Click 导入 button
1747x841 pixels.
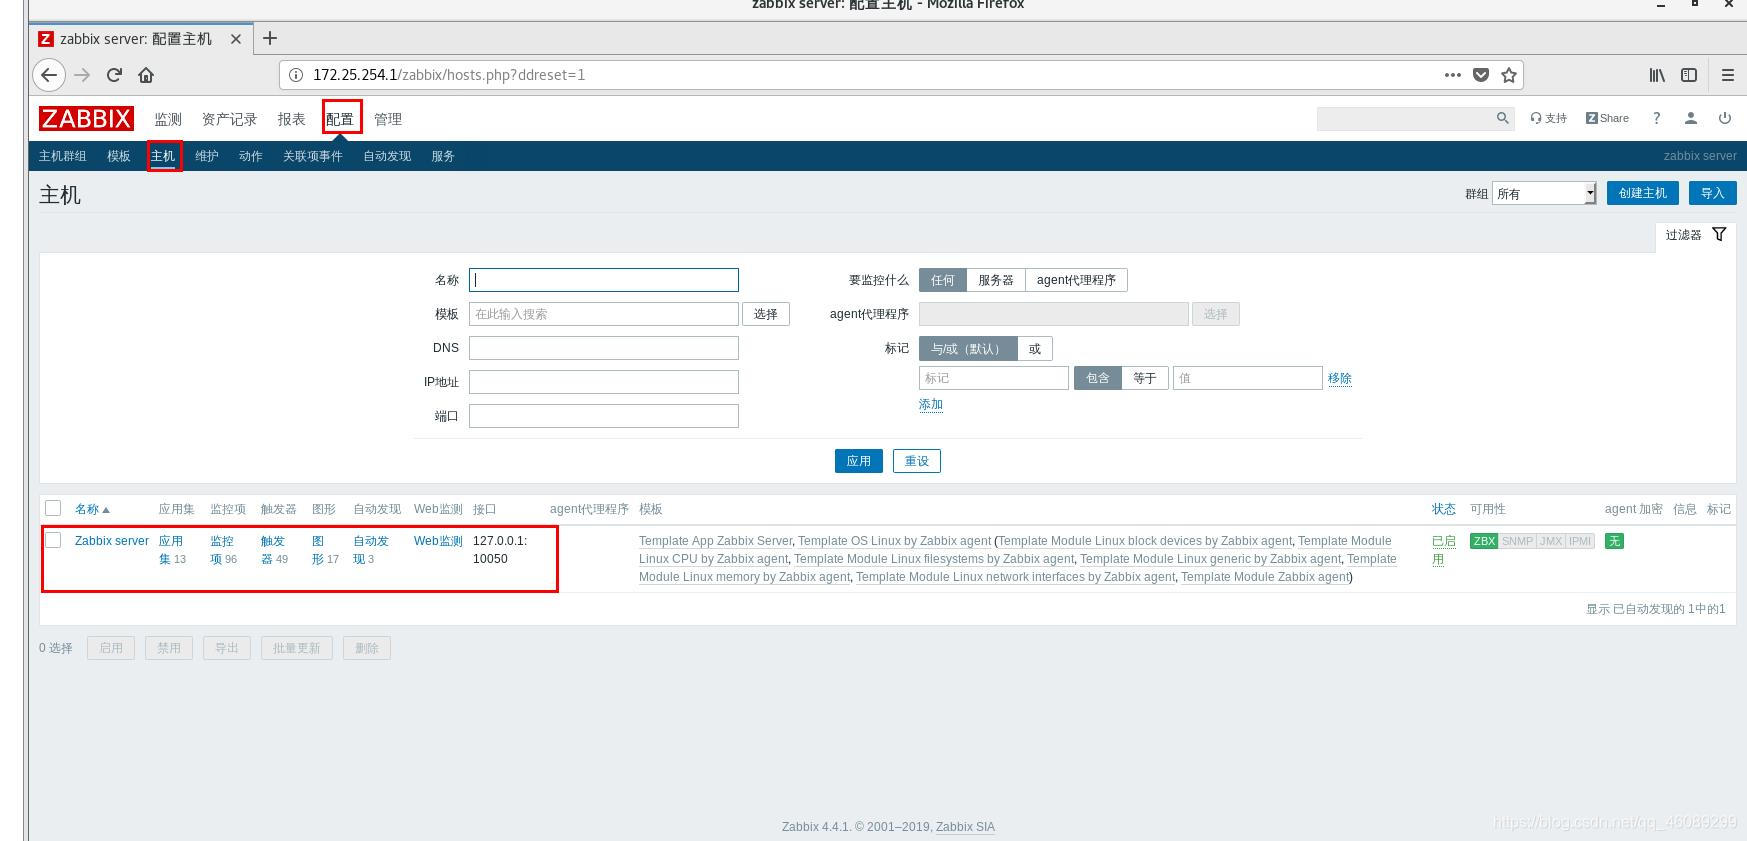1712,193
